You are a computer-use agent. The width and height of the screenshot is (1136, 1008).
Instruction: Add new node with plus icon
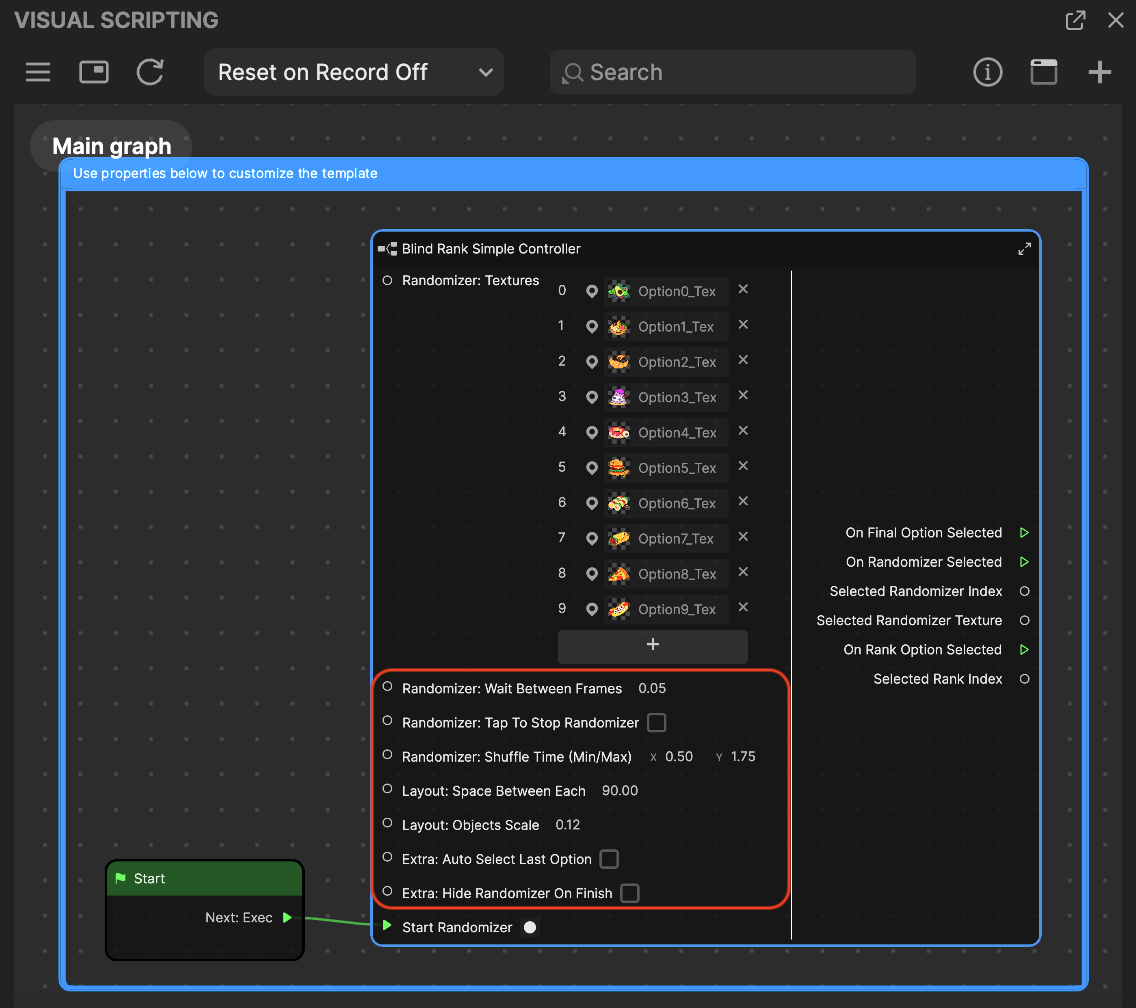point(1099,72)
